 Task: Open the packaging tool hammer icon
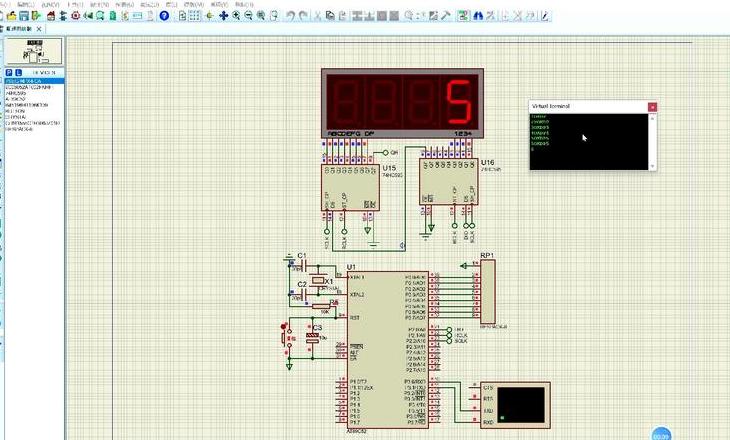click(x=446, y=16)
